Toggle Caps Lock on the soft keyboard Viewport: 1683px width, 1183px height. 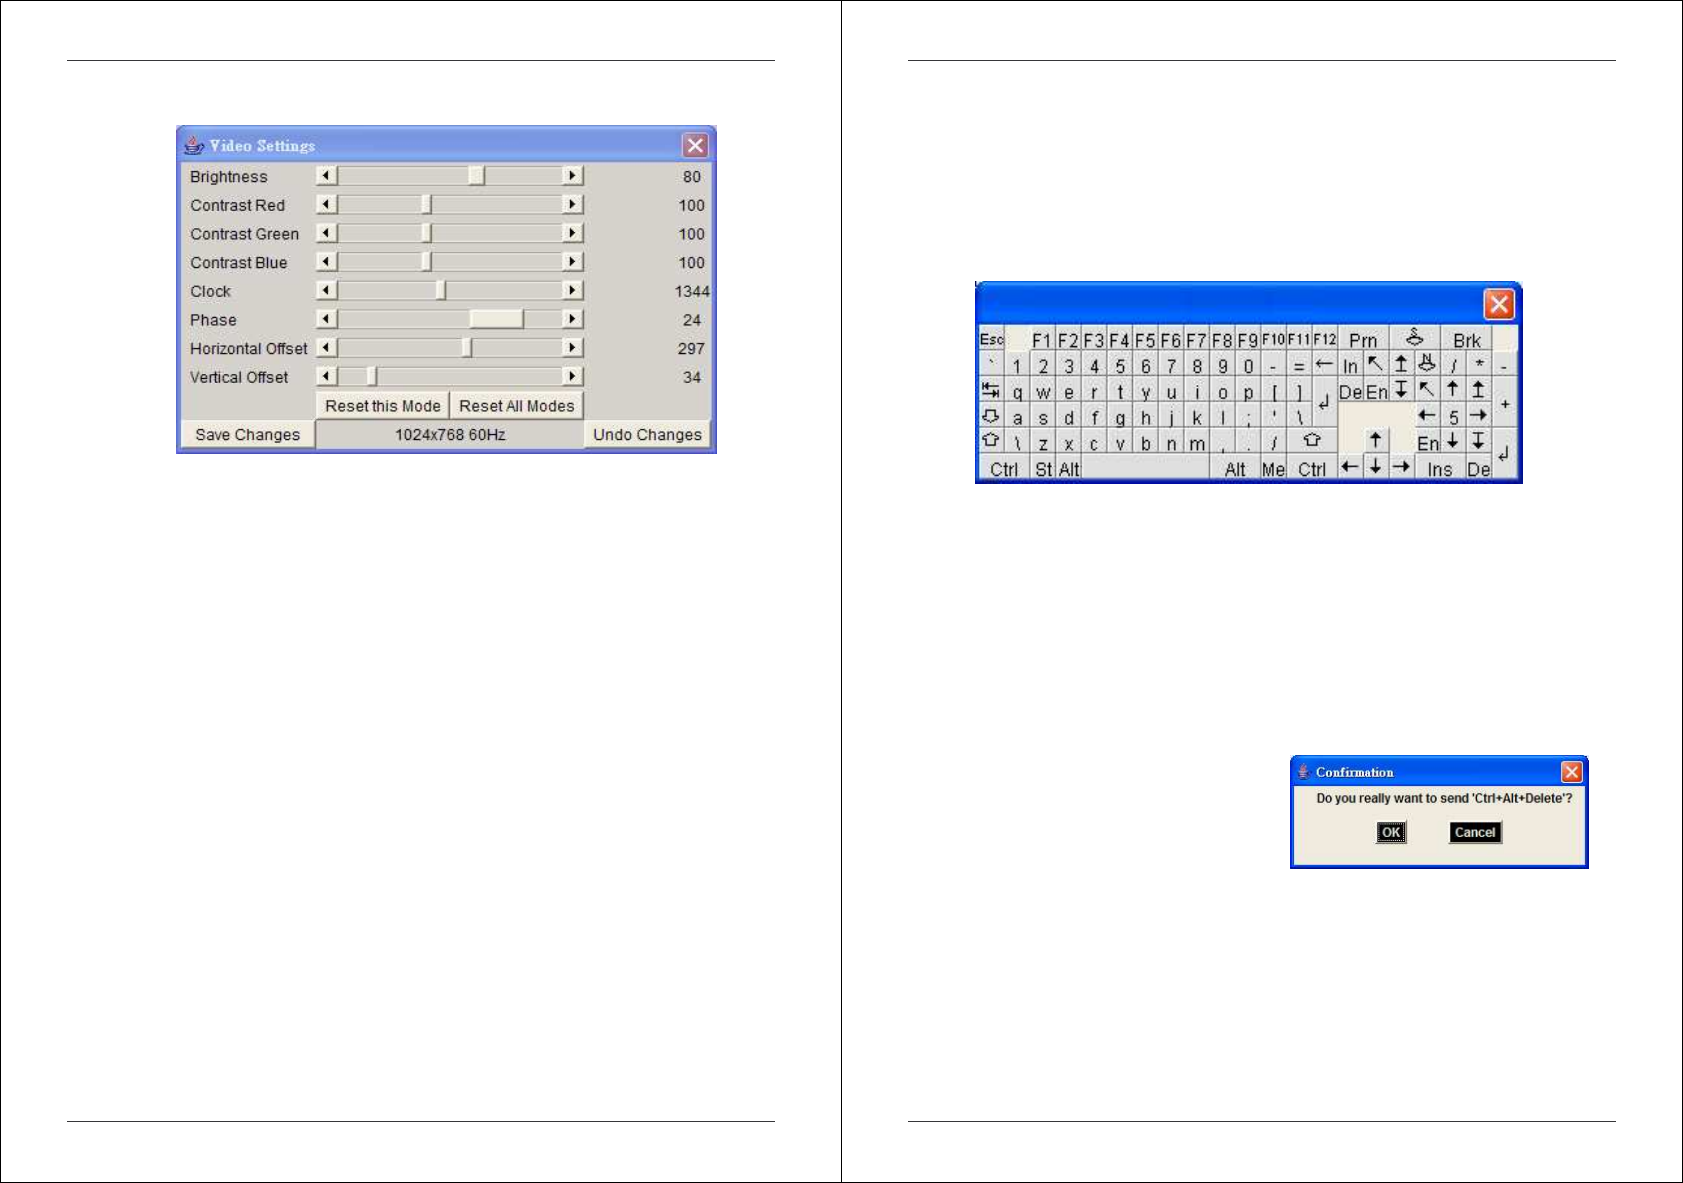991,416
